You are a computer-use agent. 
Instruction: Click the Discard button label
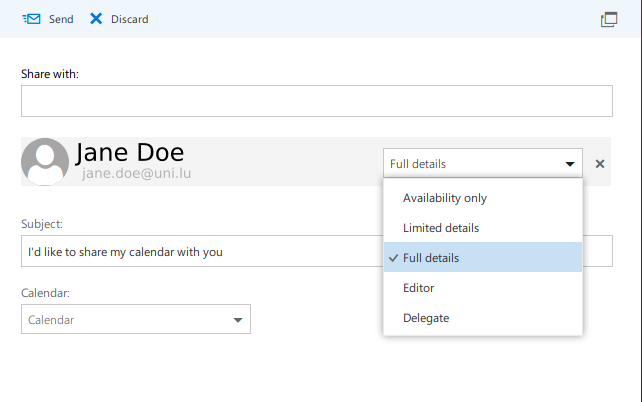pos(129,19)
